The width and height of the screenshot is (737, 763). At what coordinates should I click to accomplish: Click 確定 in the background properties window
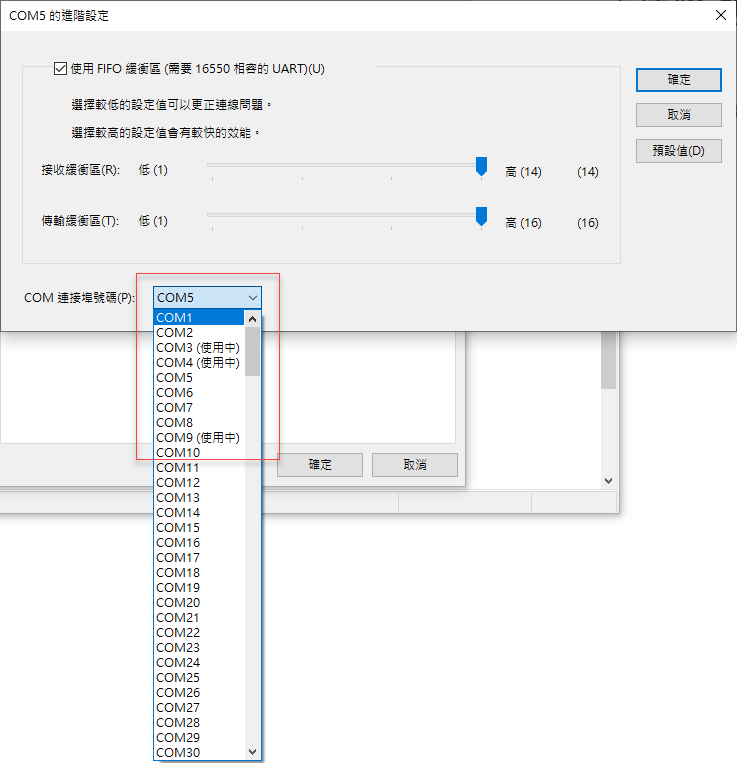coord(320,465)
